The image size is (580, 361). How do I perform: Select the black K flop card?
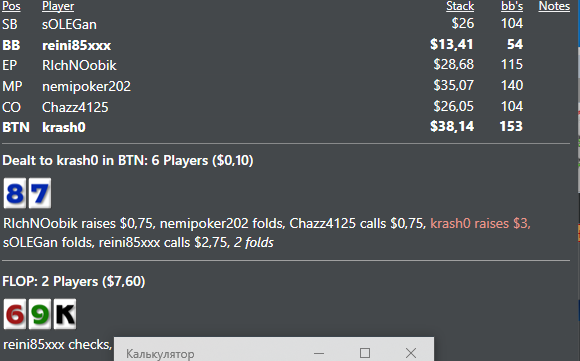coord(65,314)
